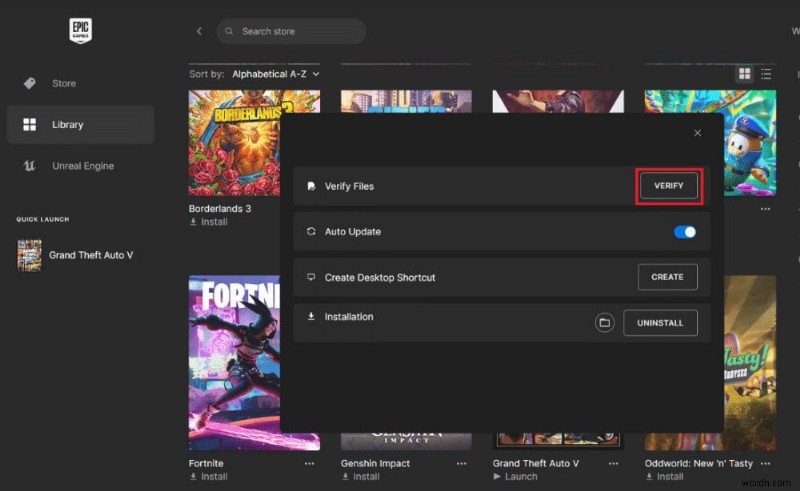
Task: Open the installation folder icon
Action: coord(605,323)
